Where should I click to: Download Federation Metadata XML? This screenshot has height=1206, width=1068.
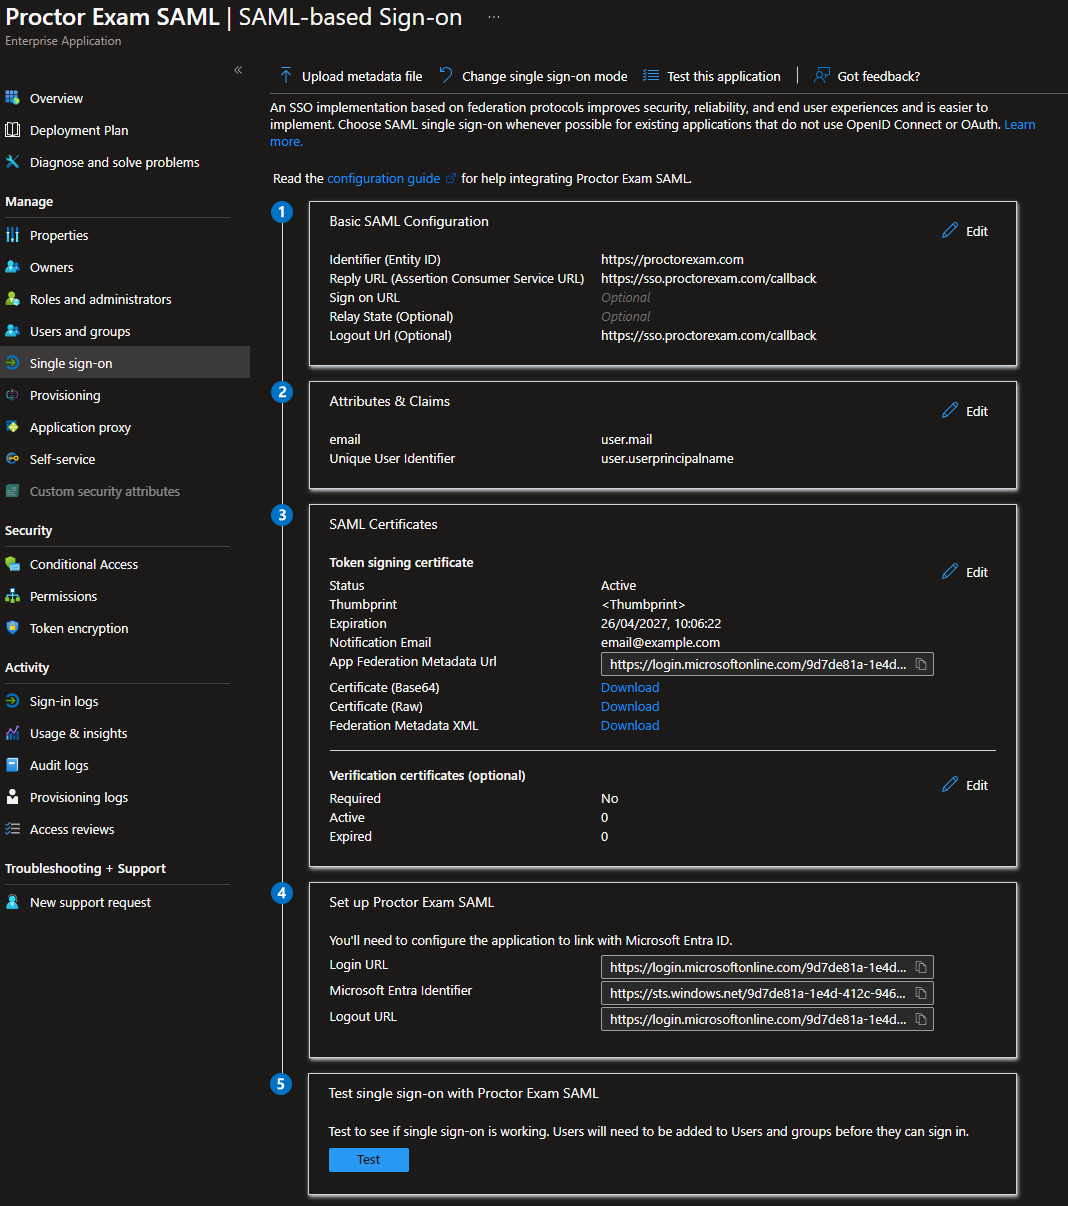click(x=630, y=726)
